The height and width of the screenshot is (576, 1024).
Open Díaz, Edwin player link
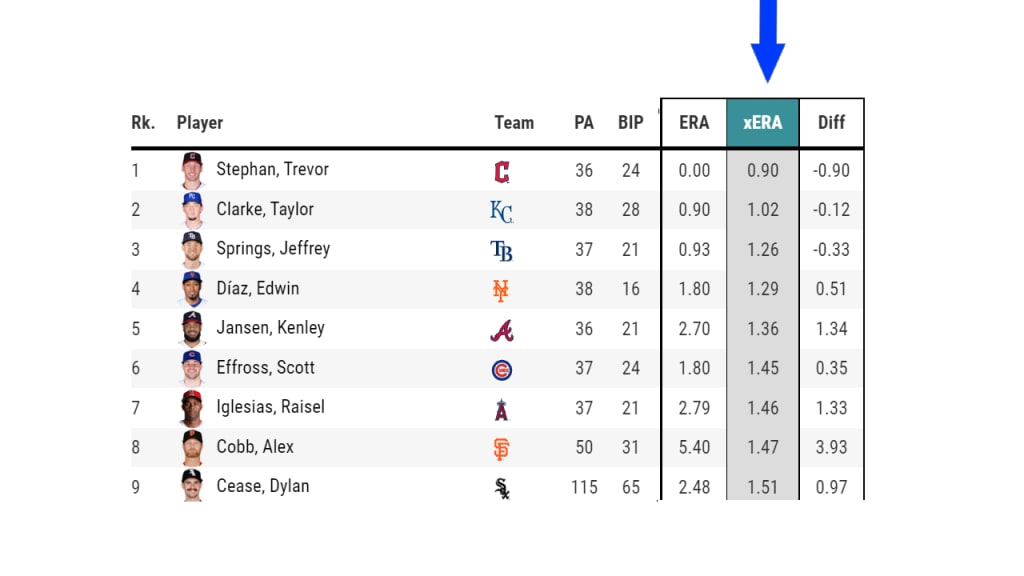257,288
